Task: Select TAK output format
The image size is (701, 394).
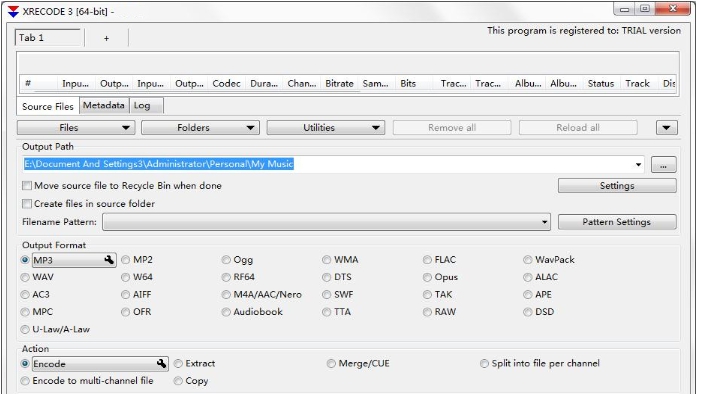Action: [x=427, y=295]
